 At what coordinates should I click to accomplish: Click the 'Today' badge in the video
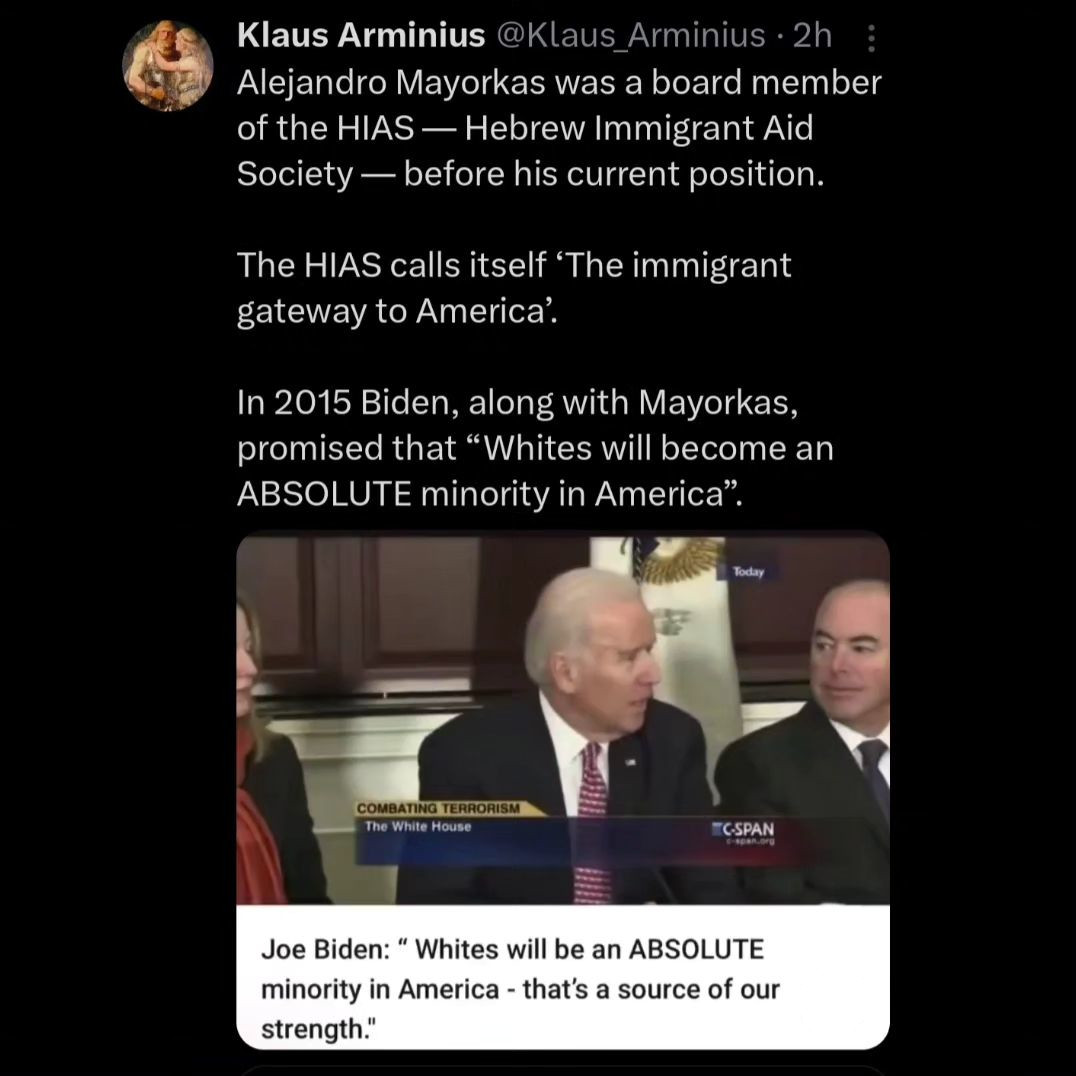(748, 572)
